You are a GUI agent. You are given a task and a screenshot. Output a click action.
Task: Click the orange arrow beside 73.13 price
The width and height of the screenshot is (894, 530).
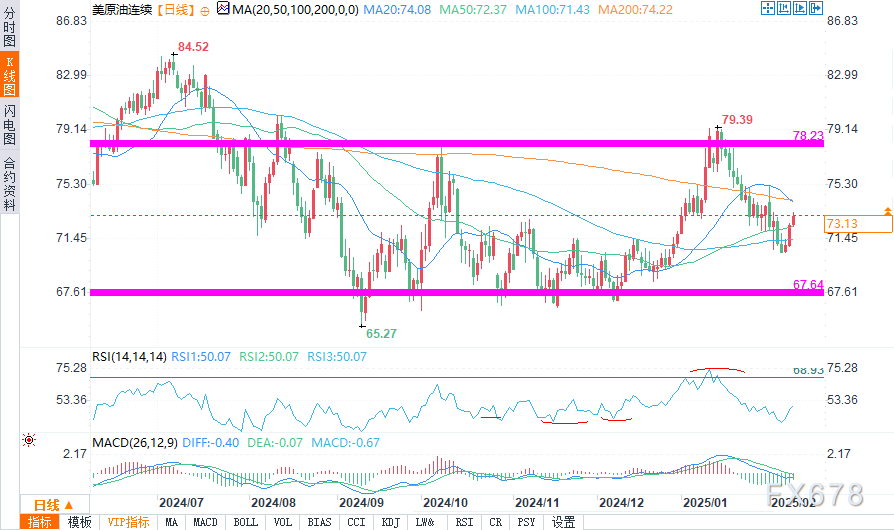tap(887, 212)
